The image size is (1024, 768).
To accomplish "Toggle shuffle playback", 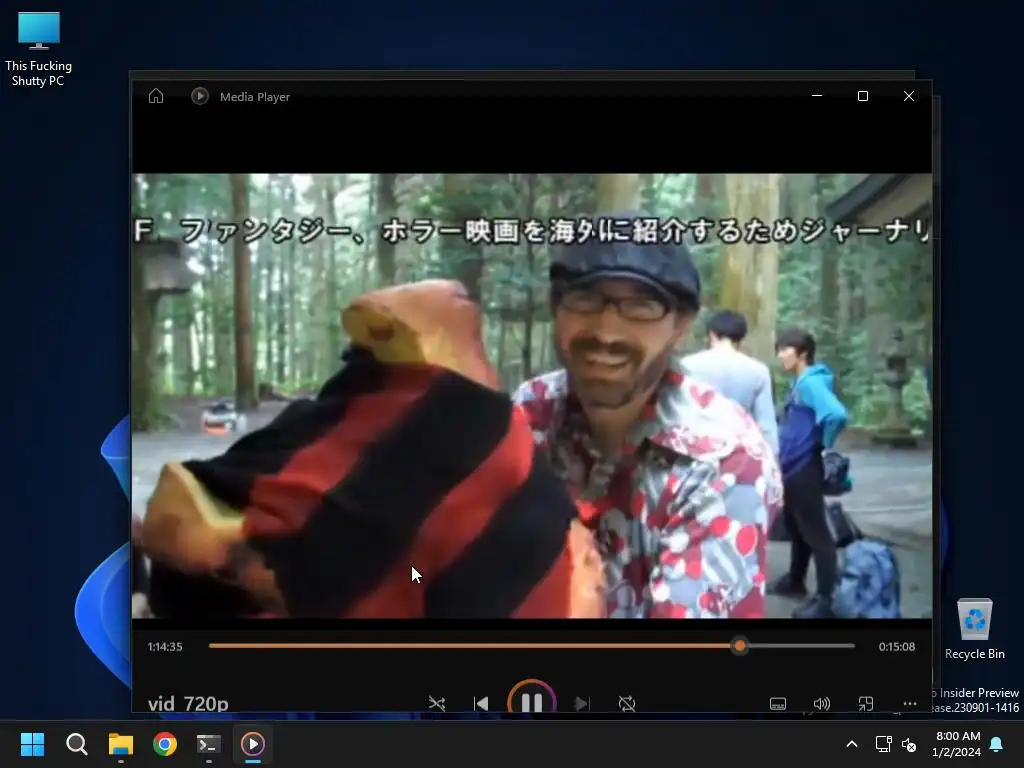I will click(x=436, y=703).
